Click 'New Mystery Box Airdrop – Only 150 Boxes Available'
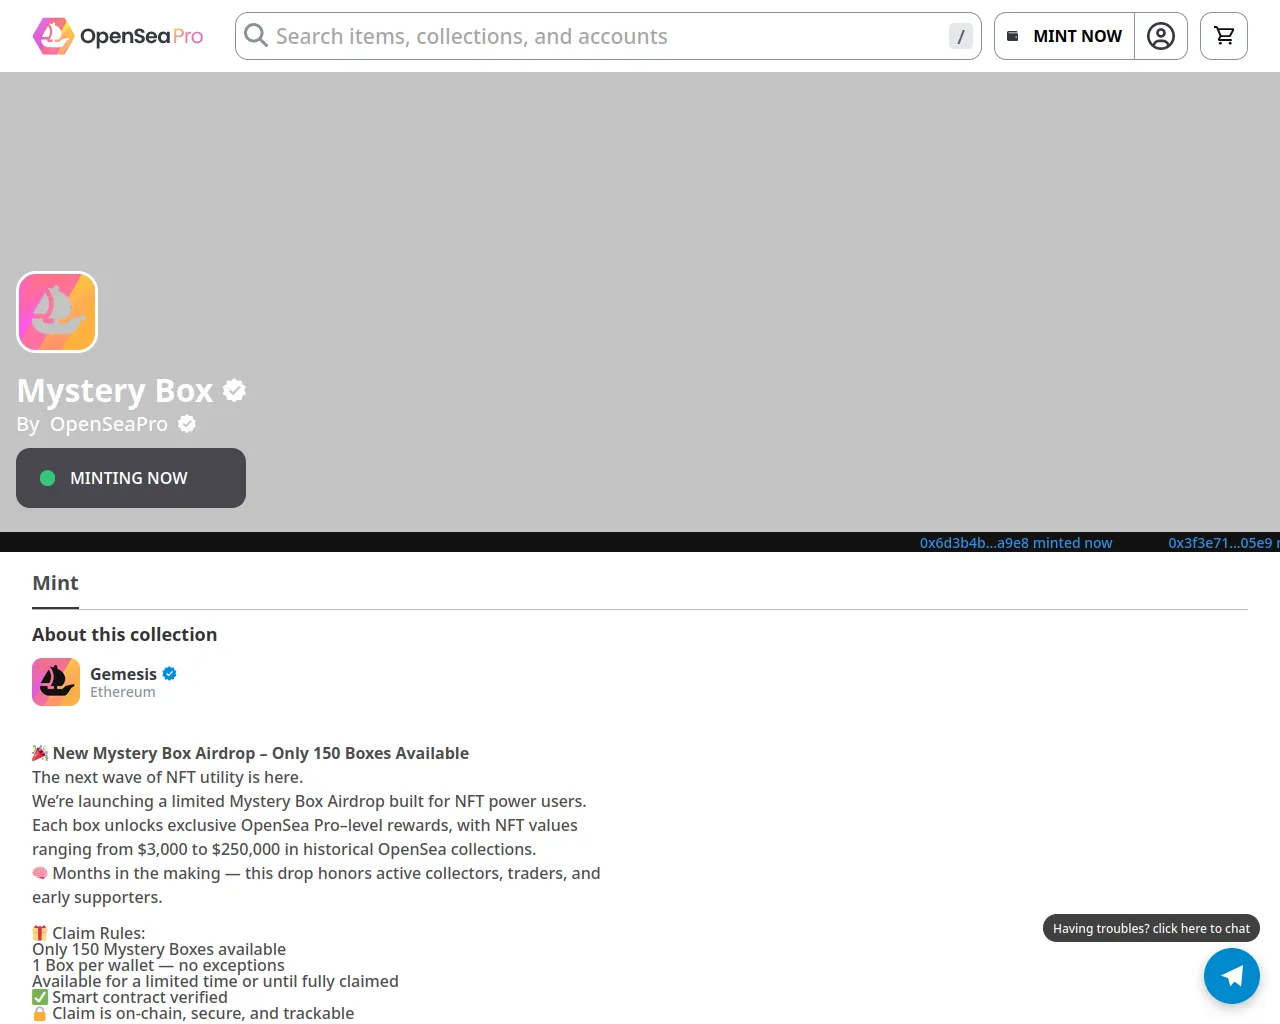The image size is (1280, 1024). 261,753
